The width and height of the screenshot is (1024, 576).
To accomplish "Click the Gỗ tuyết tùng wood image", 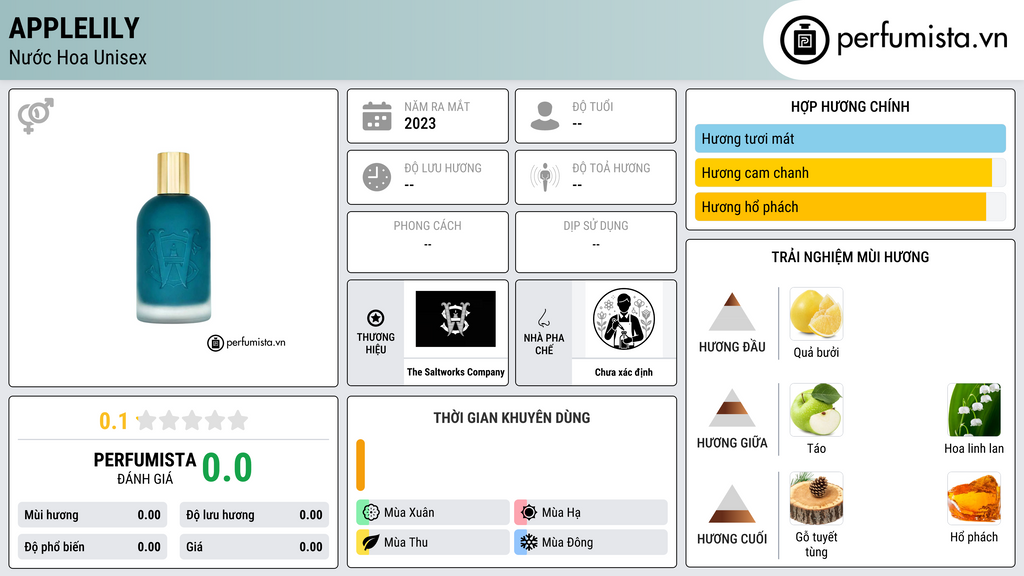I will 816,498.
